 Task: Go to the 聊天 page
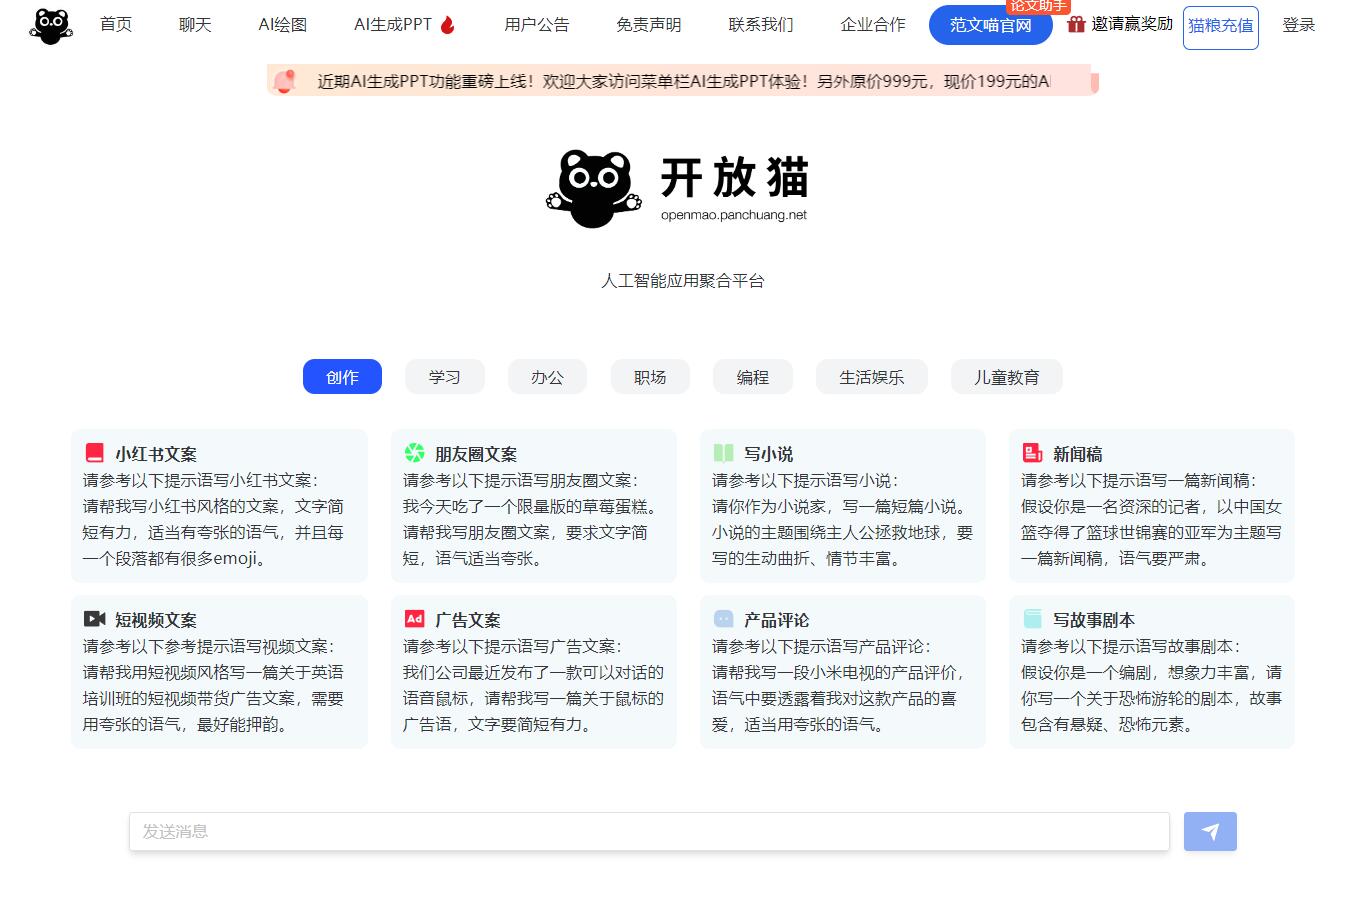(x=195, y=25)
